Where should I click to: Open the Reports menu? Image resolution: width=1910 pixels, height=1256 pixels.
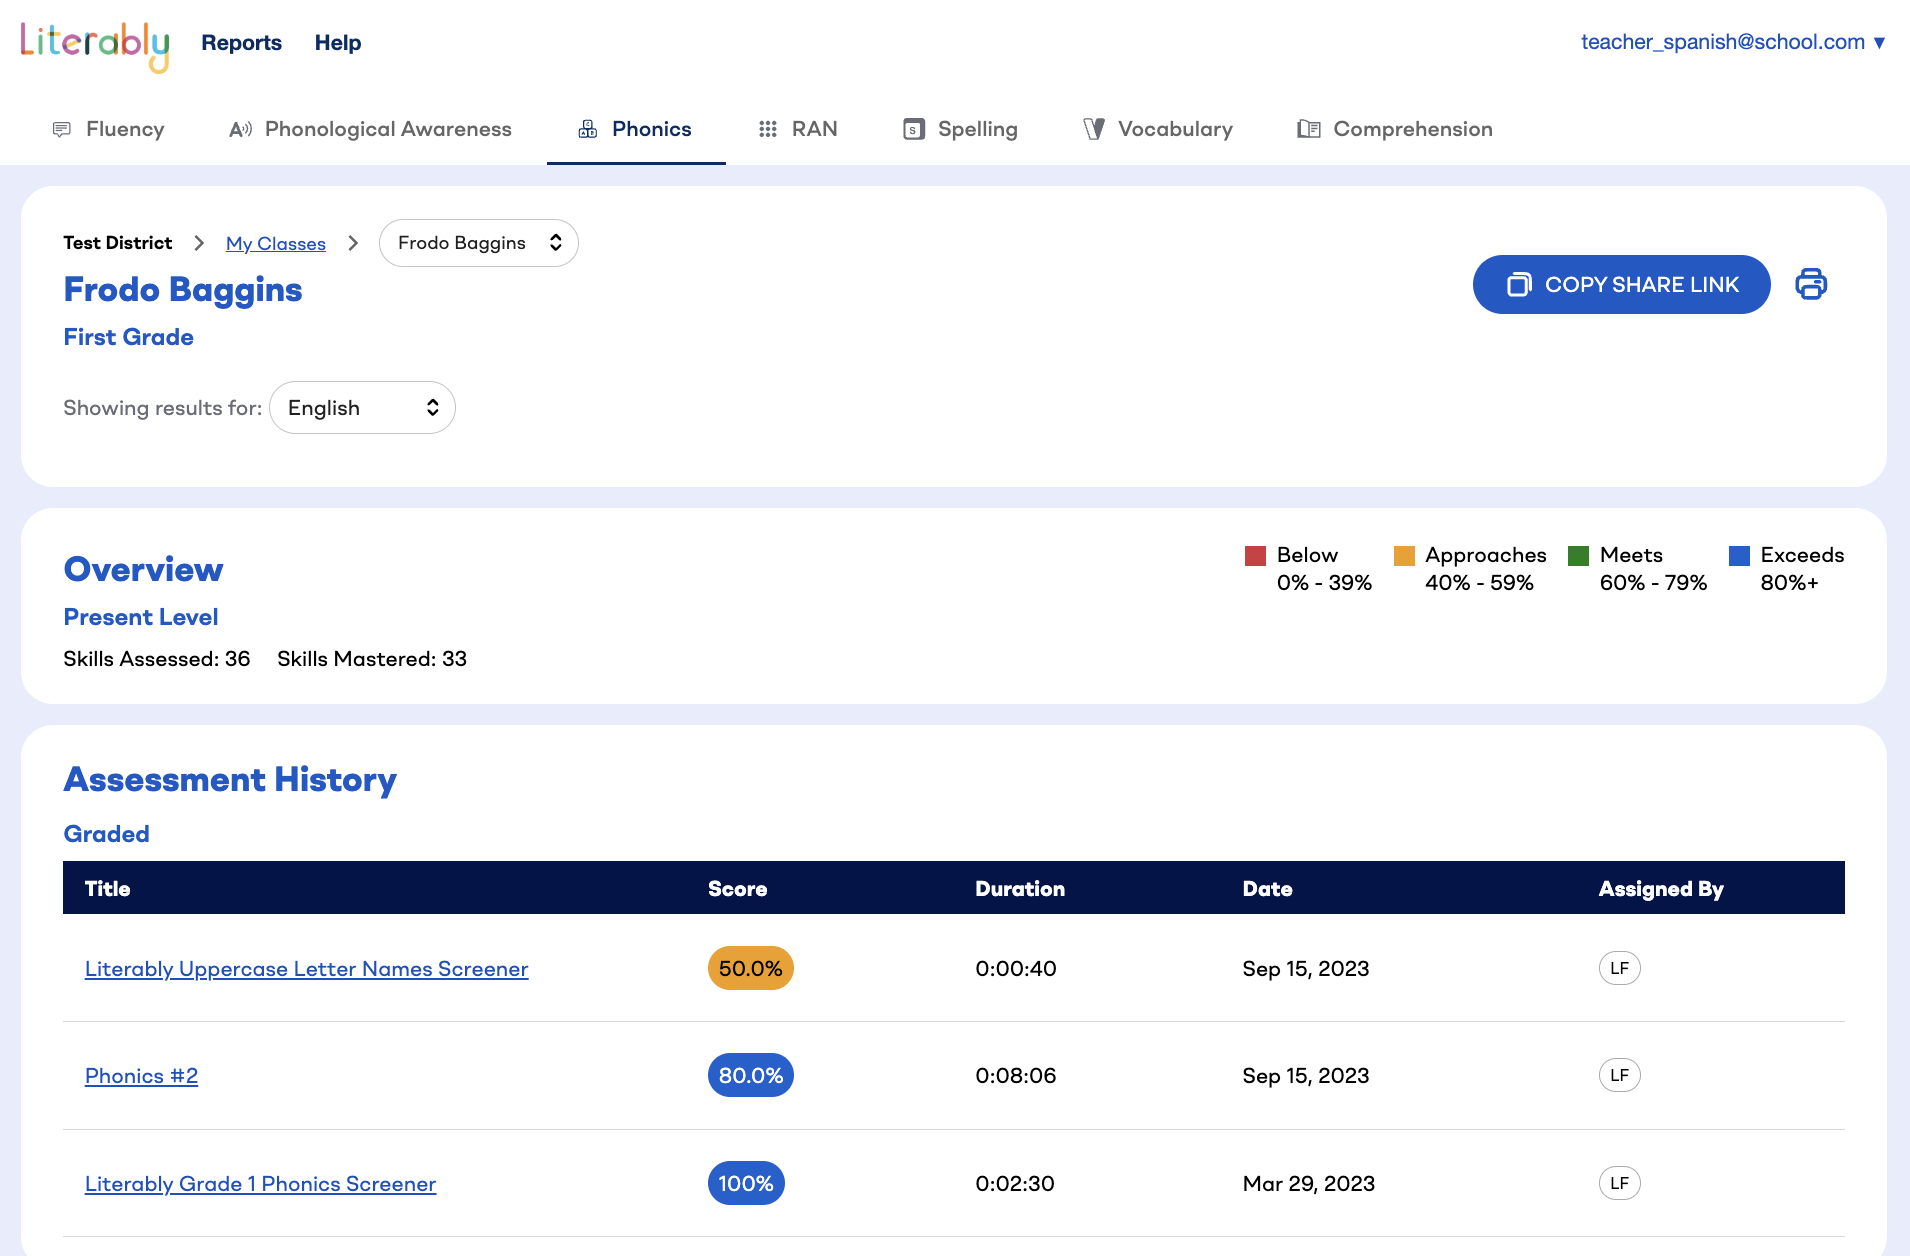point(241,43)
